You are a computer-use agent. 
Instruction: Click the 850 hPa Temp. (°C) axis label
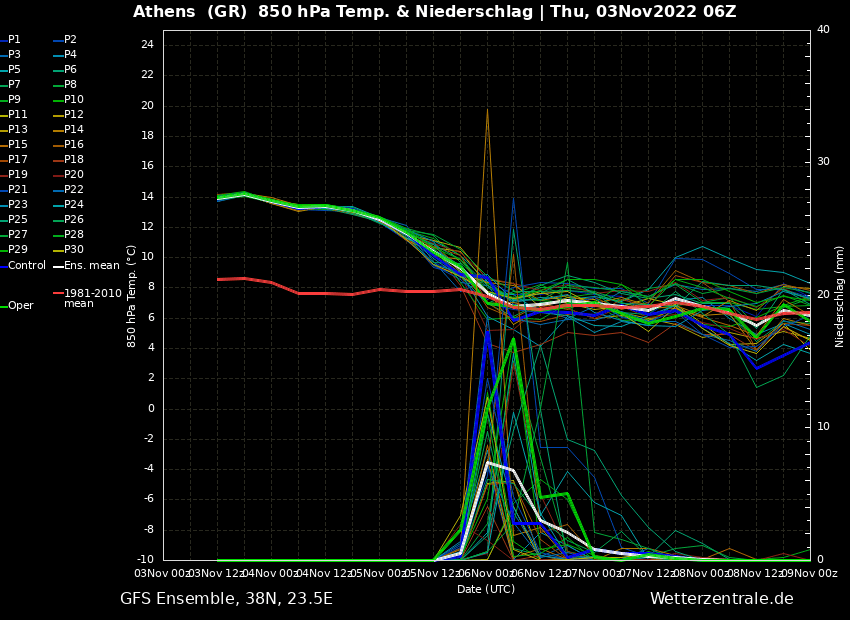(x=132, y=296)
